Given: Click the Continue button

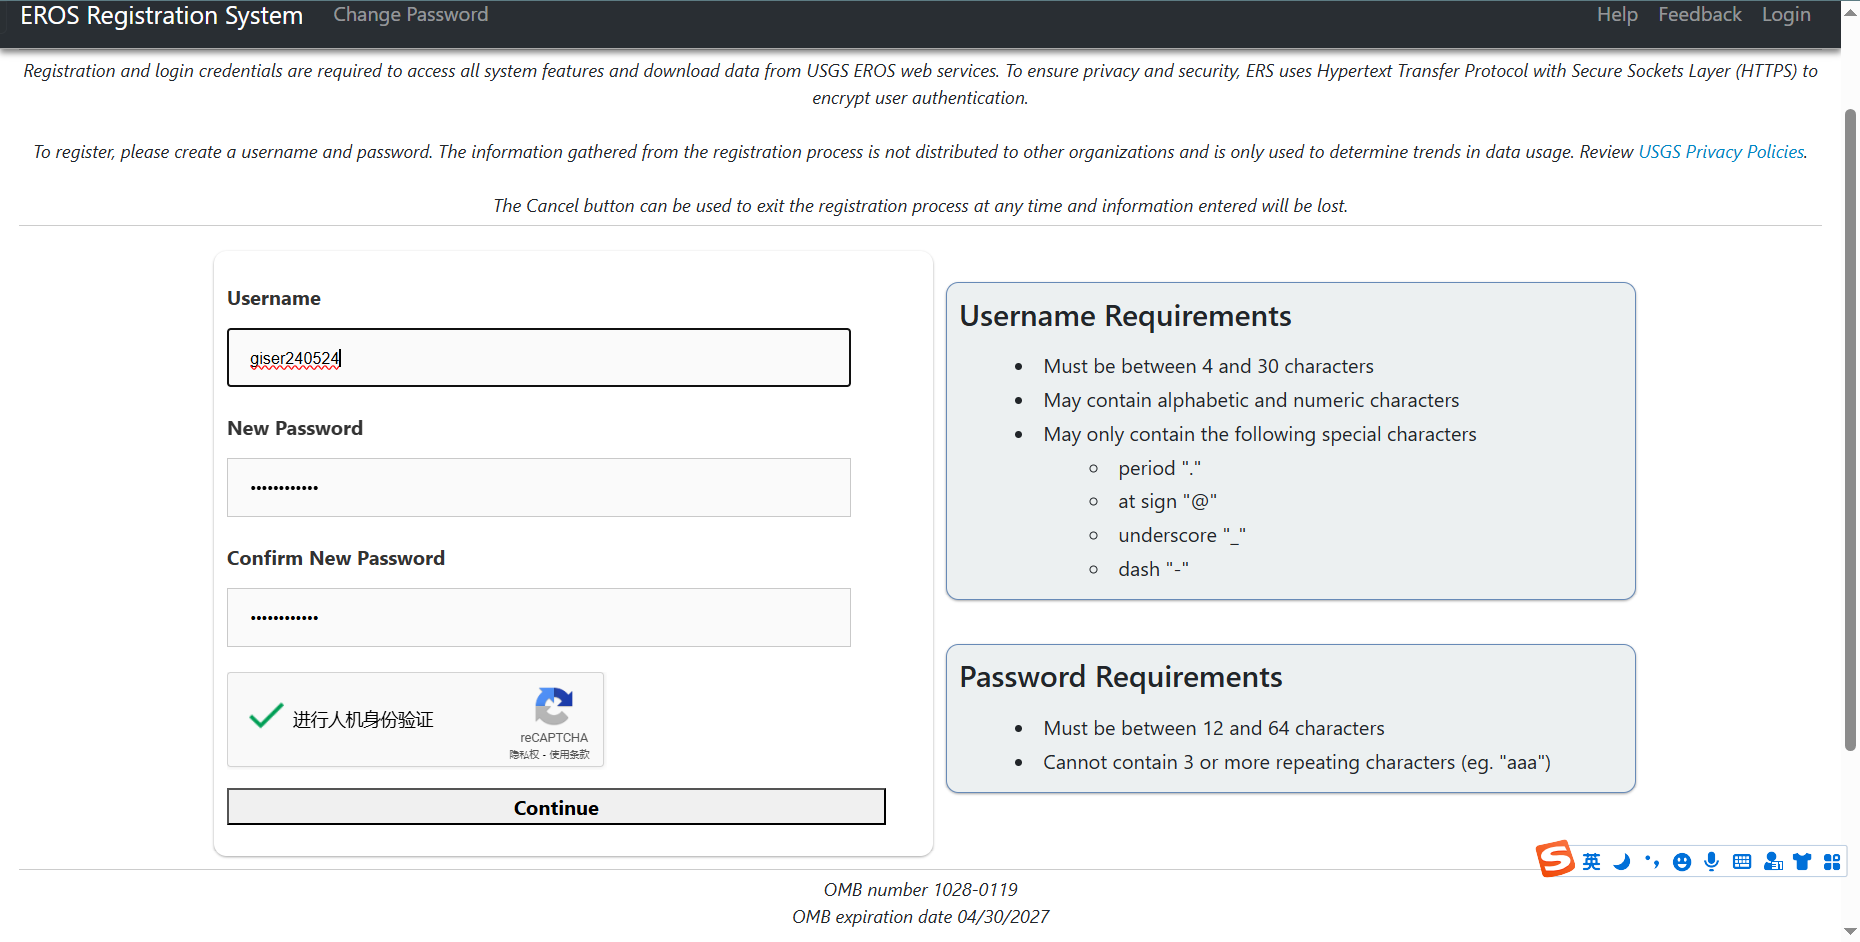Looking at the screenshot, I should pyautogui.click(x=556, y=807).
